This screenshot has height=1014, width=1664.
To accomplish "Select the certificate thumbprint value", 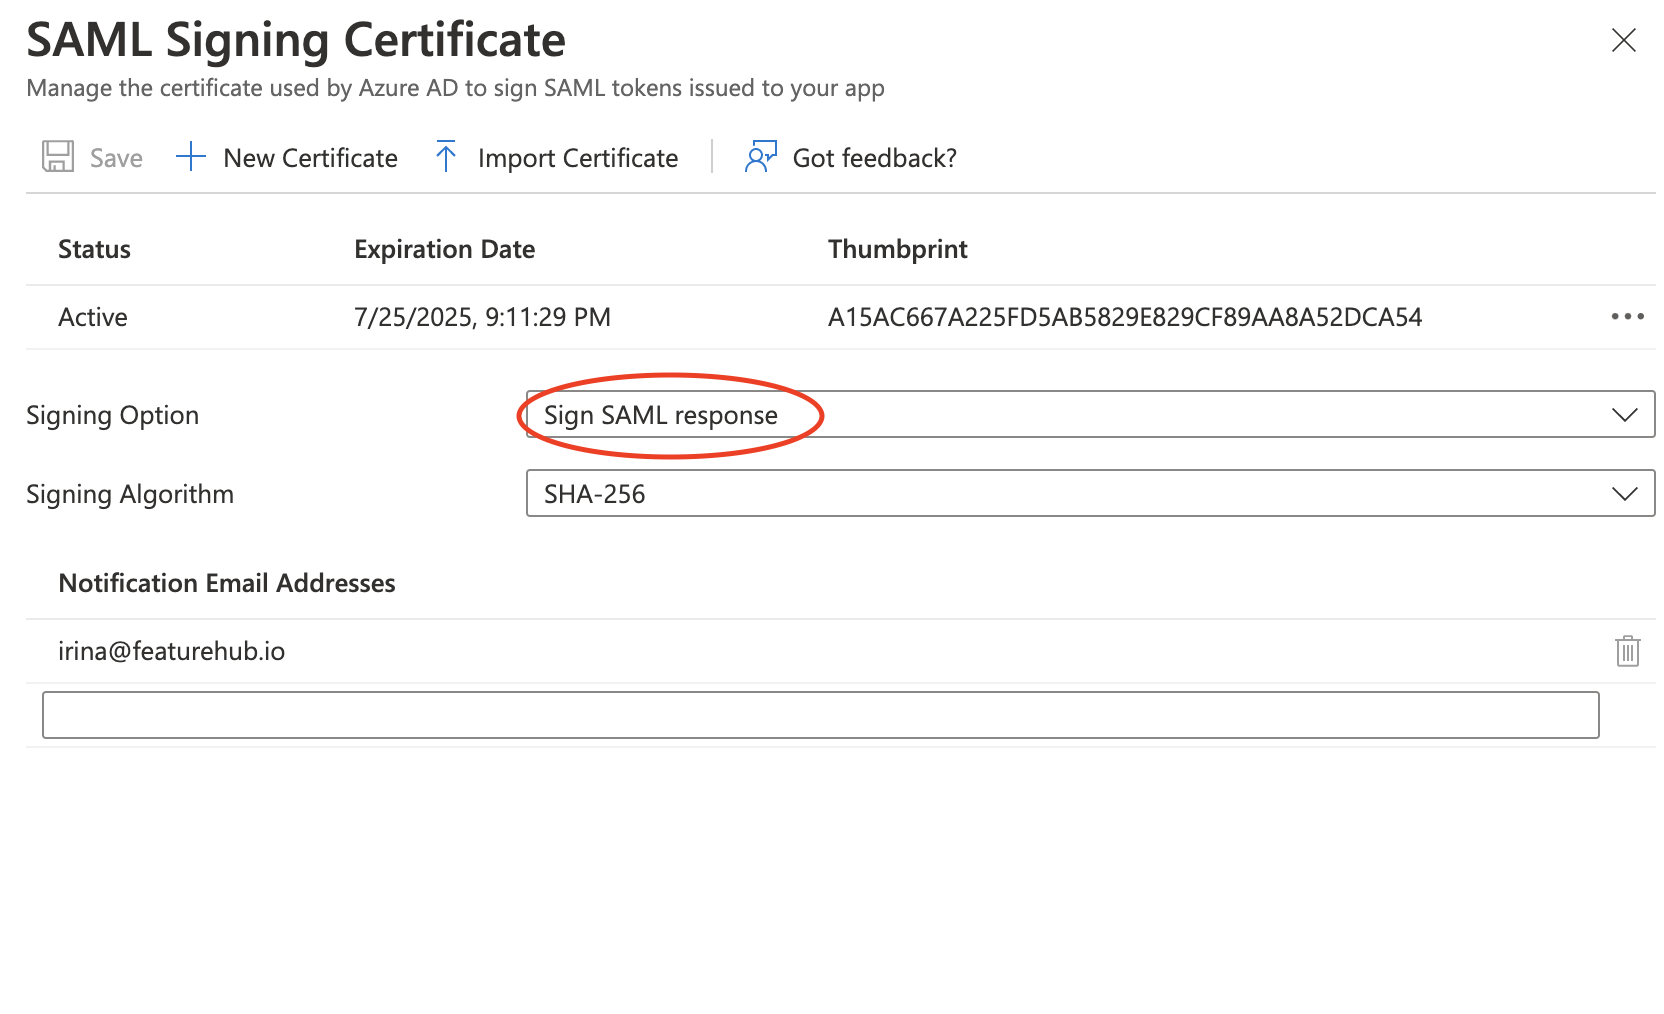I will (x=1128, y=317).
